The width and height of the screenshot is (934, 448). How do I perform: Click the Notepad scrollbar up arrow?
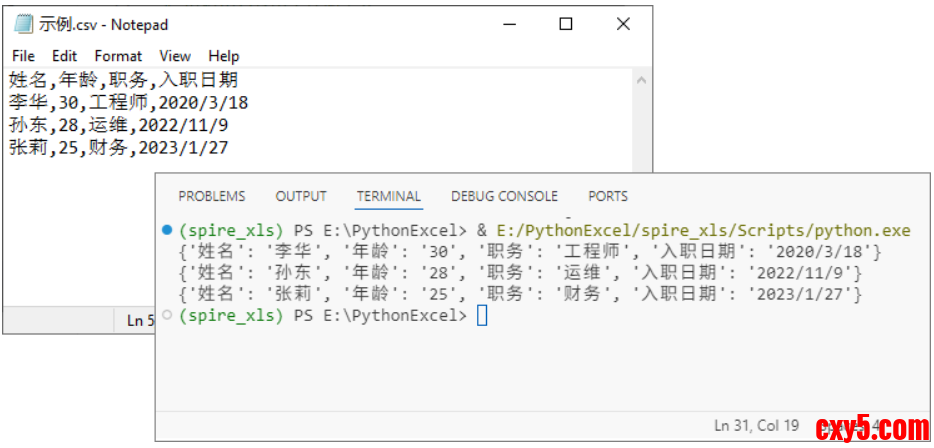click(x=642, y=79)
